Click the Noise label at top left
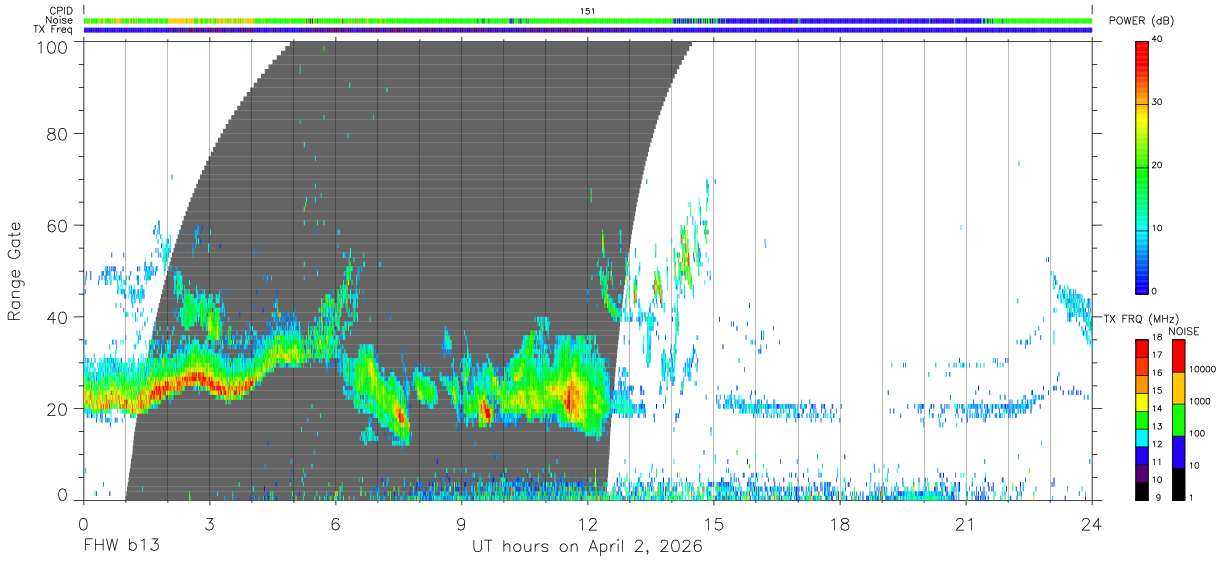The width and height of the screenshot is (1228, 567). pos(59,20)
